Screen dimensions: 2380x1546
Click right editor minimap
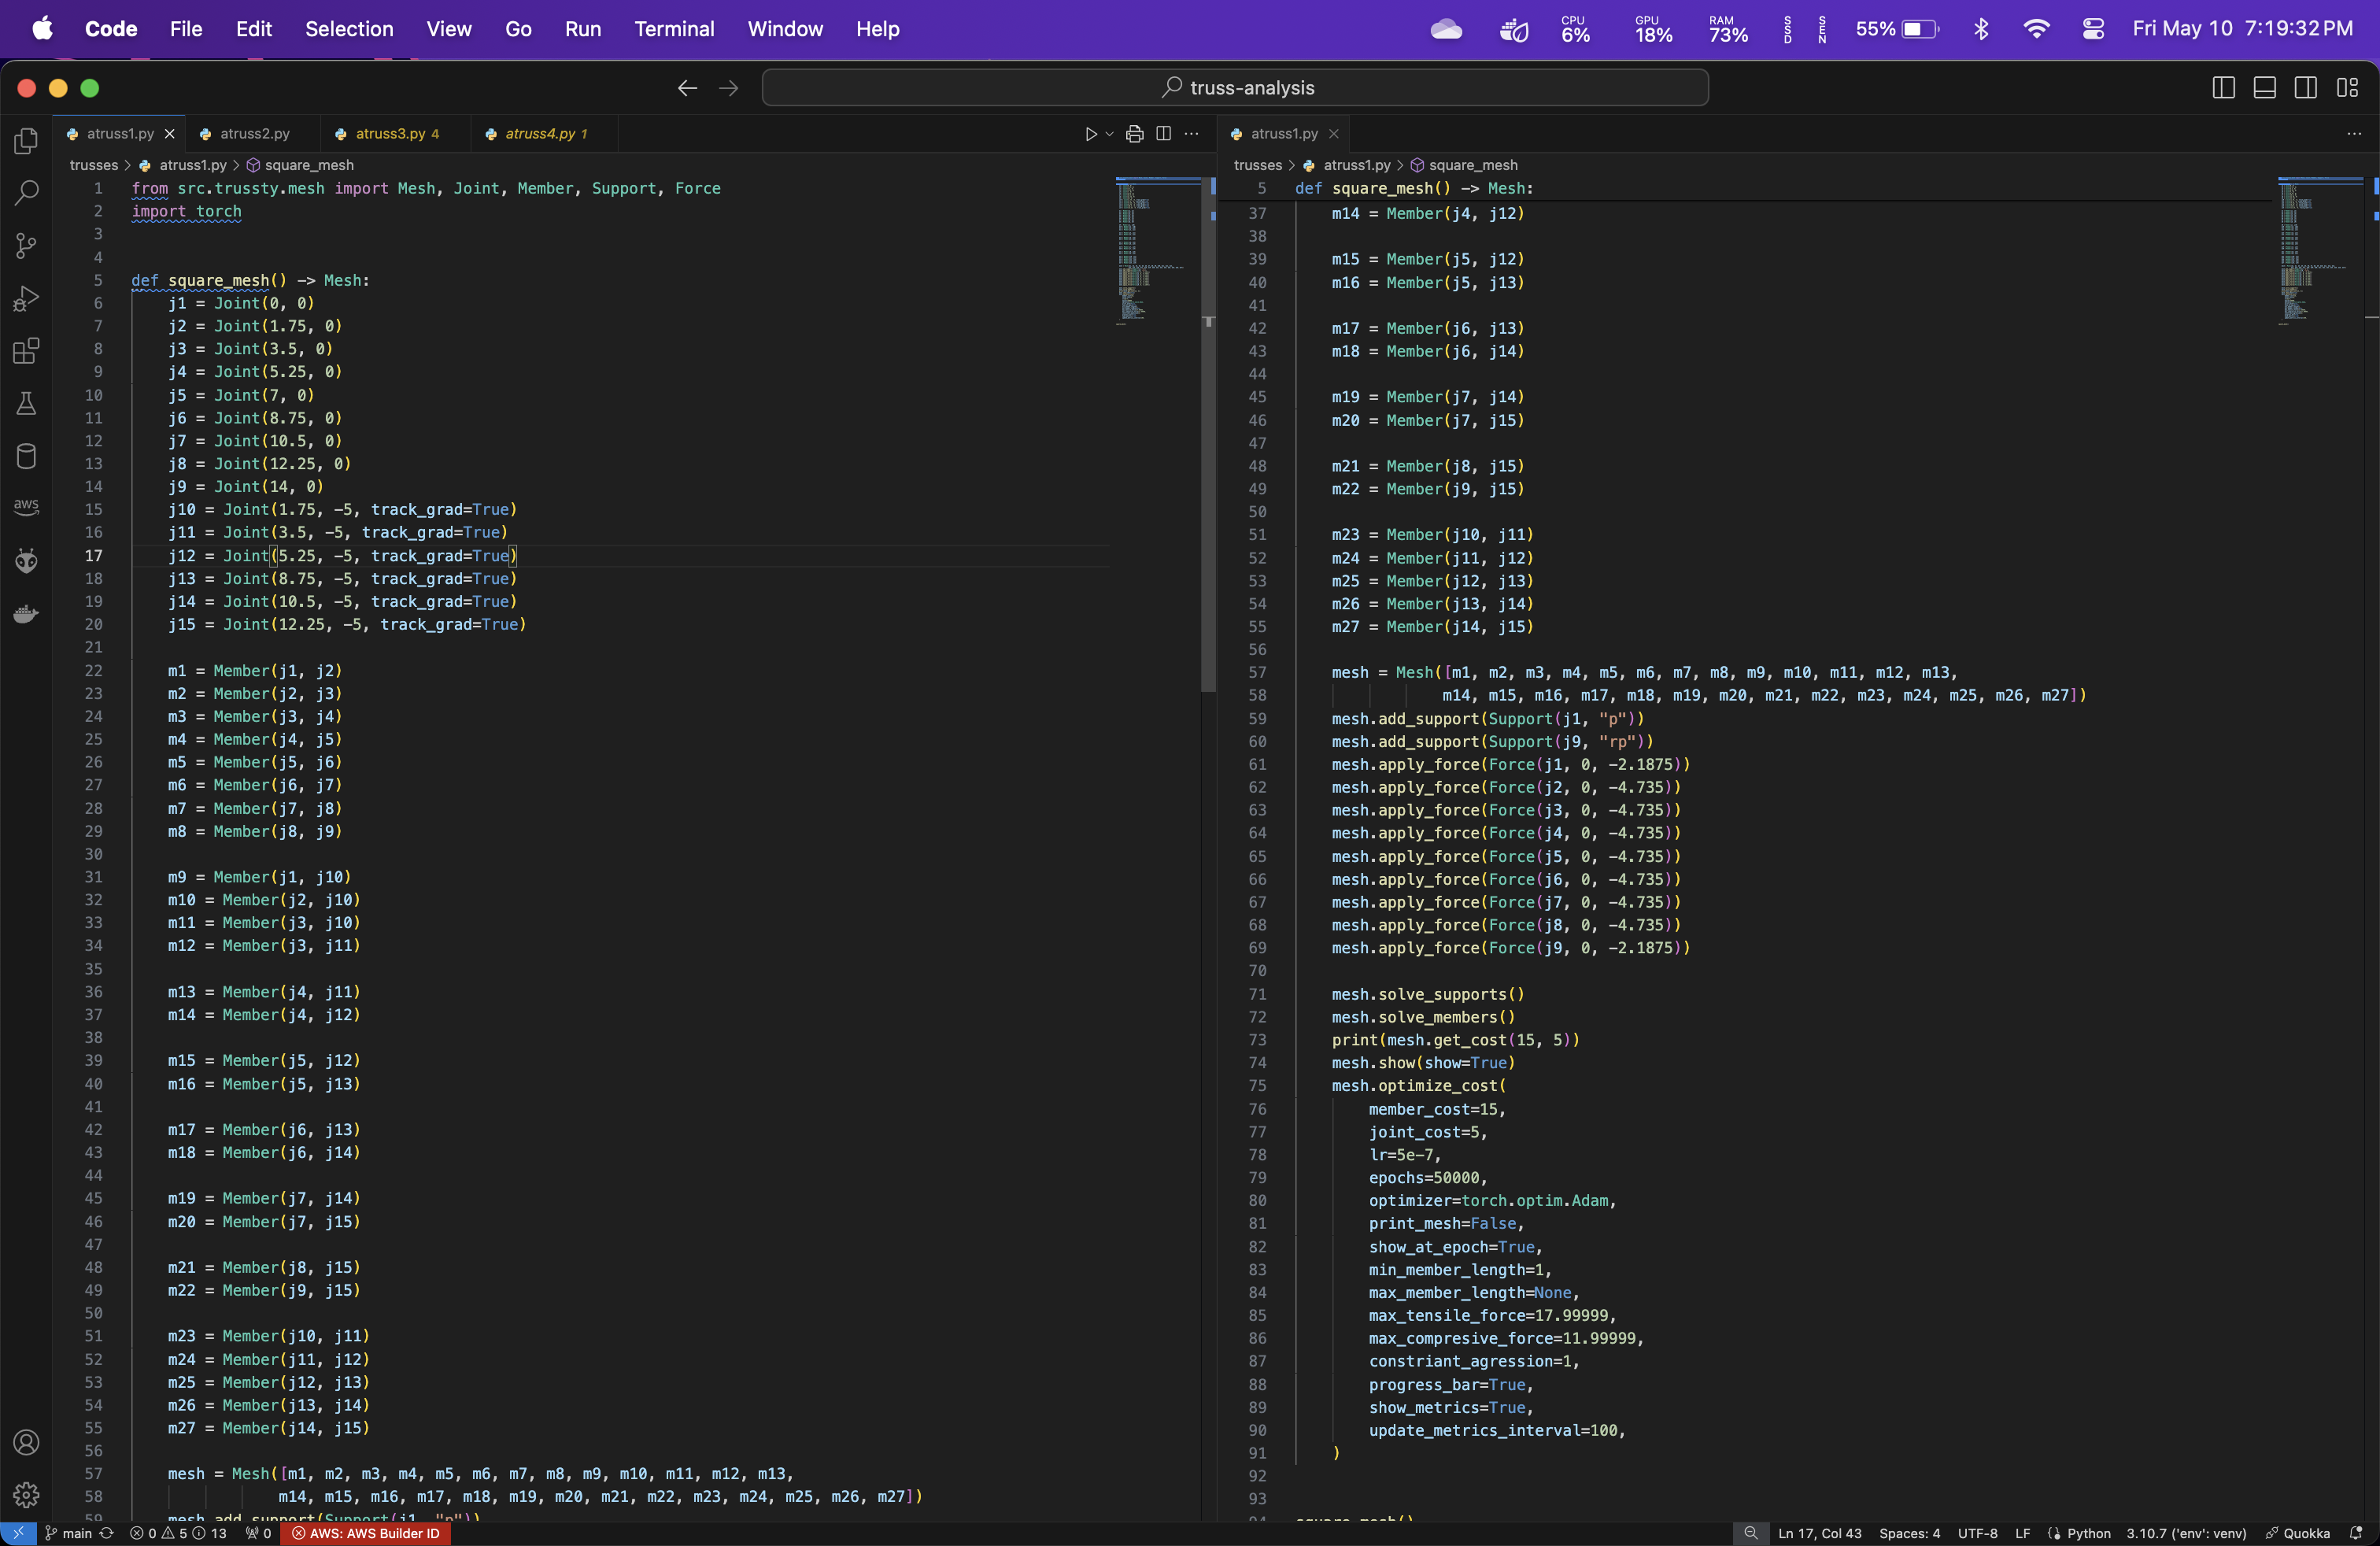click(2320, 251)
